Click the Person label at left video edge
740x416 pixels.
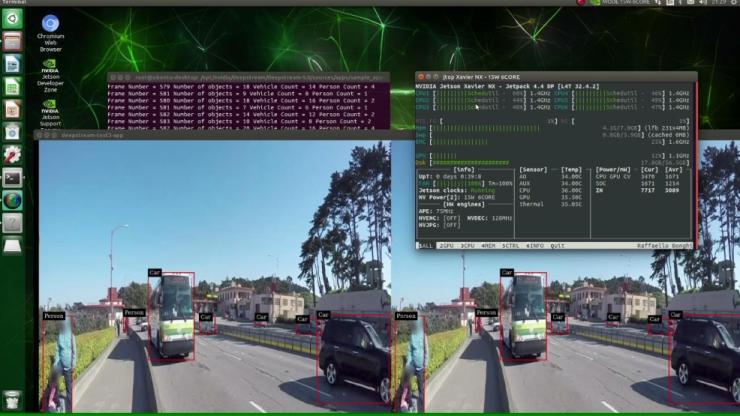[53, 315]
